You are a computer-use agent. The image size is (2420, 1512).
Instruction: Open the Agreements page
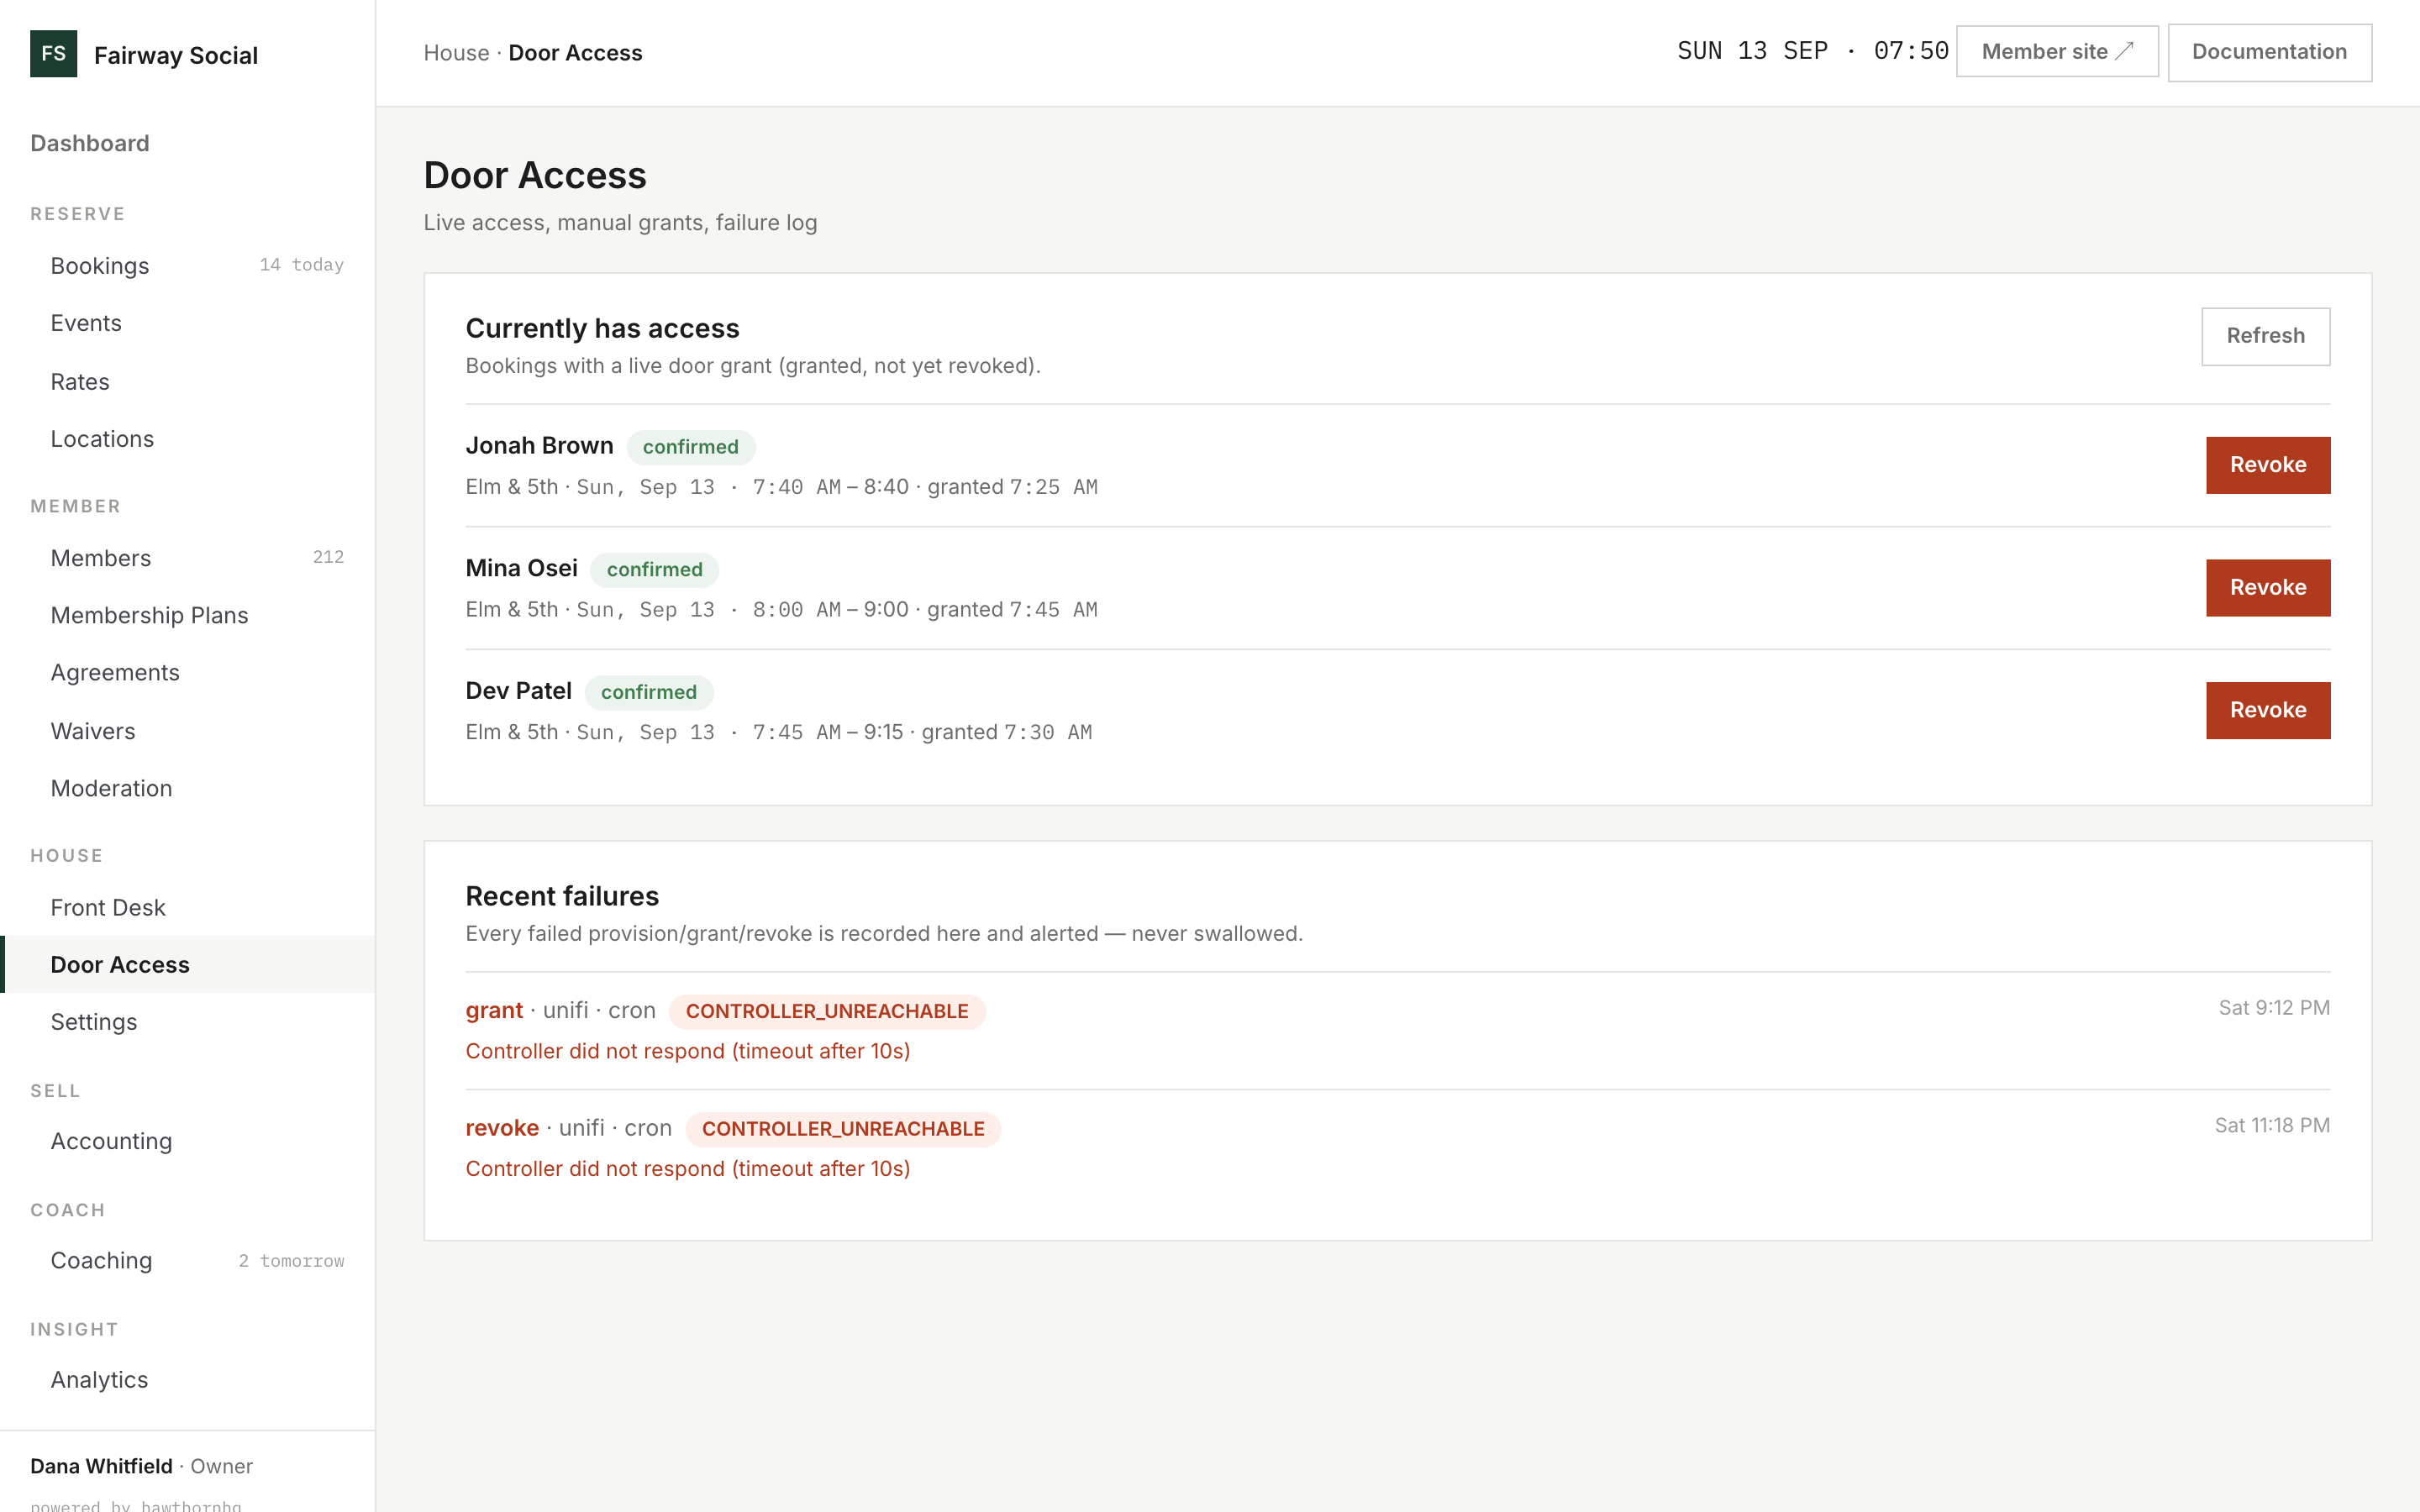click(x=187, y=673)
